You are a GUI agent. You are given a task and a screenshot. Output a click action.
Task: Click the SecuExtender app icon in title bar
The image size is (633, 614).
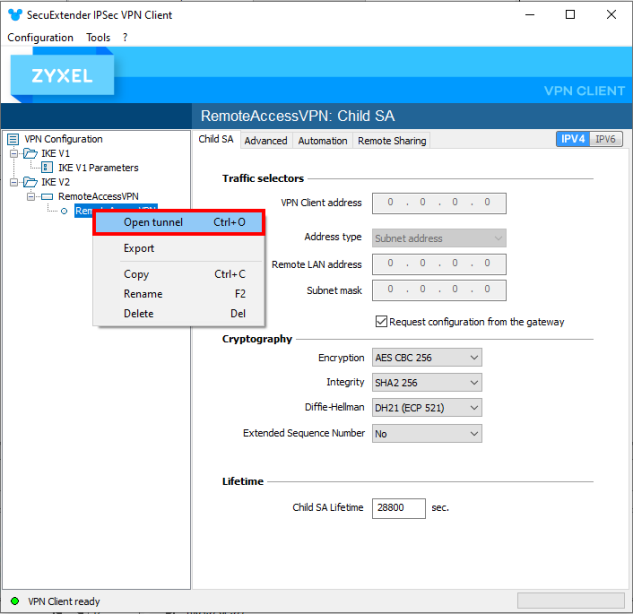14,15
